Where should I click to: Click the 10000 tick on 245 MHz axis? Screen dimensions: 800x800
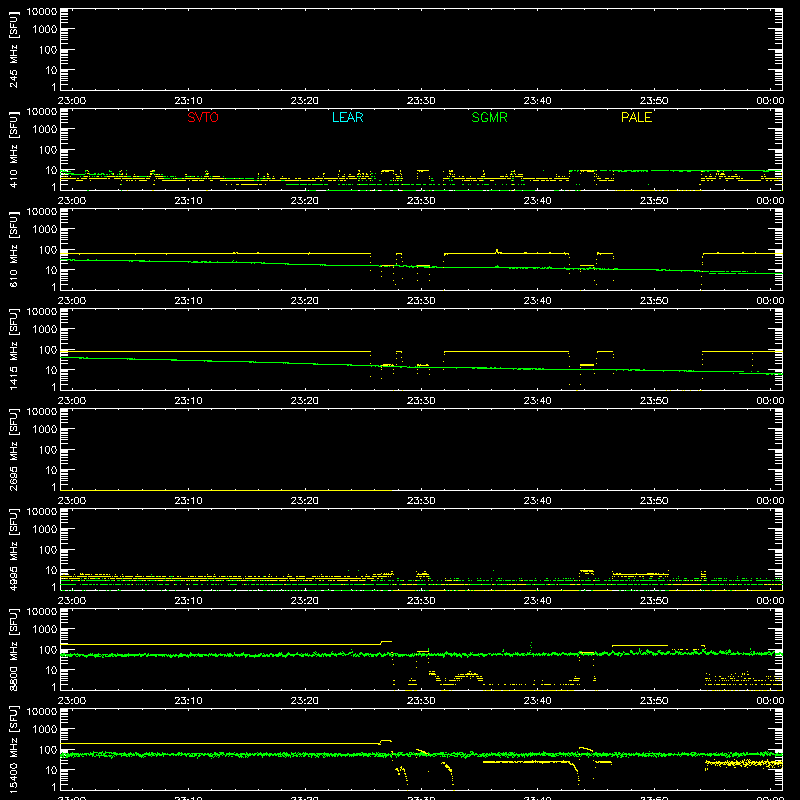(x=42, y=12)
